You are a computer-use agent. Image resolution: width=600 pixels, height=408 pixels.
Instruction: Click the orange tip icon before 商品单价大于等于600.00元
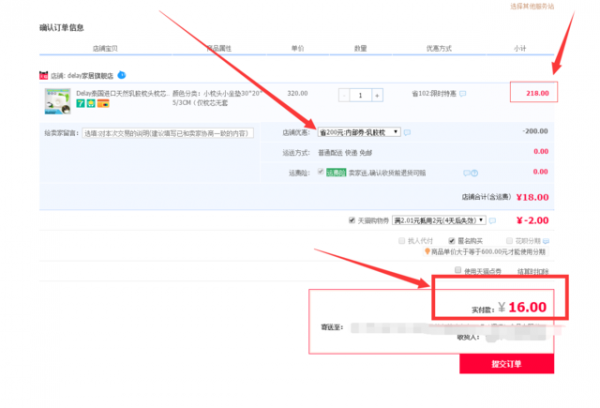(x=427, y=251)
